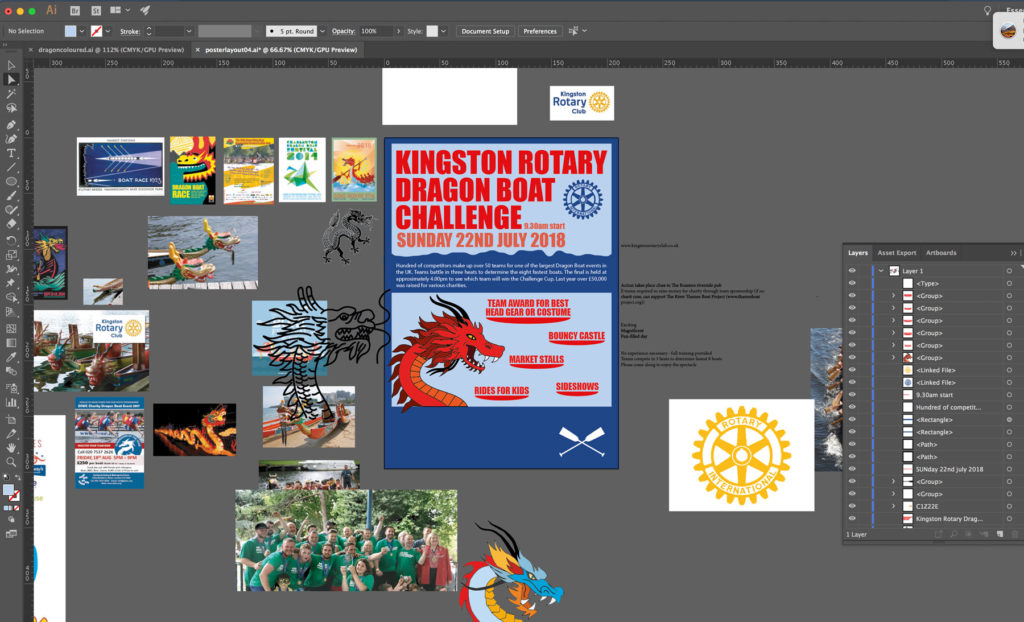Click the Preferences button

[540, 31]
